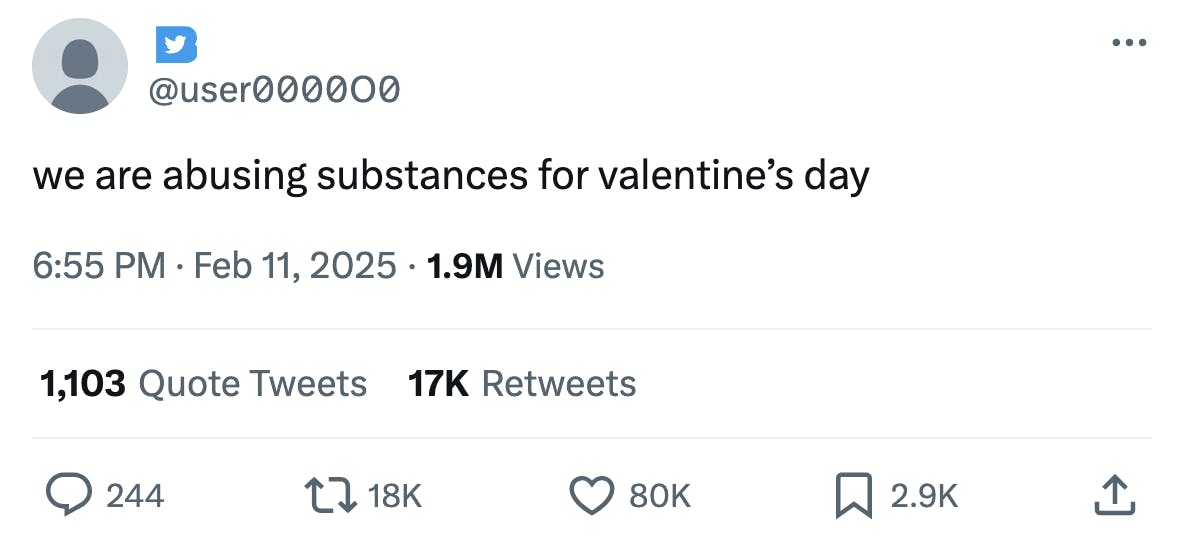Screen dimensions: 1184x542
Task: Click the blue Twitter bird badge
Action: click(176, 45)
